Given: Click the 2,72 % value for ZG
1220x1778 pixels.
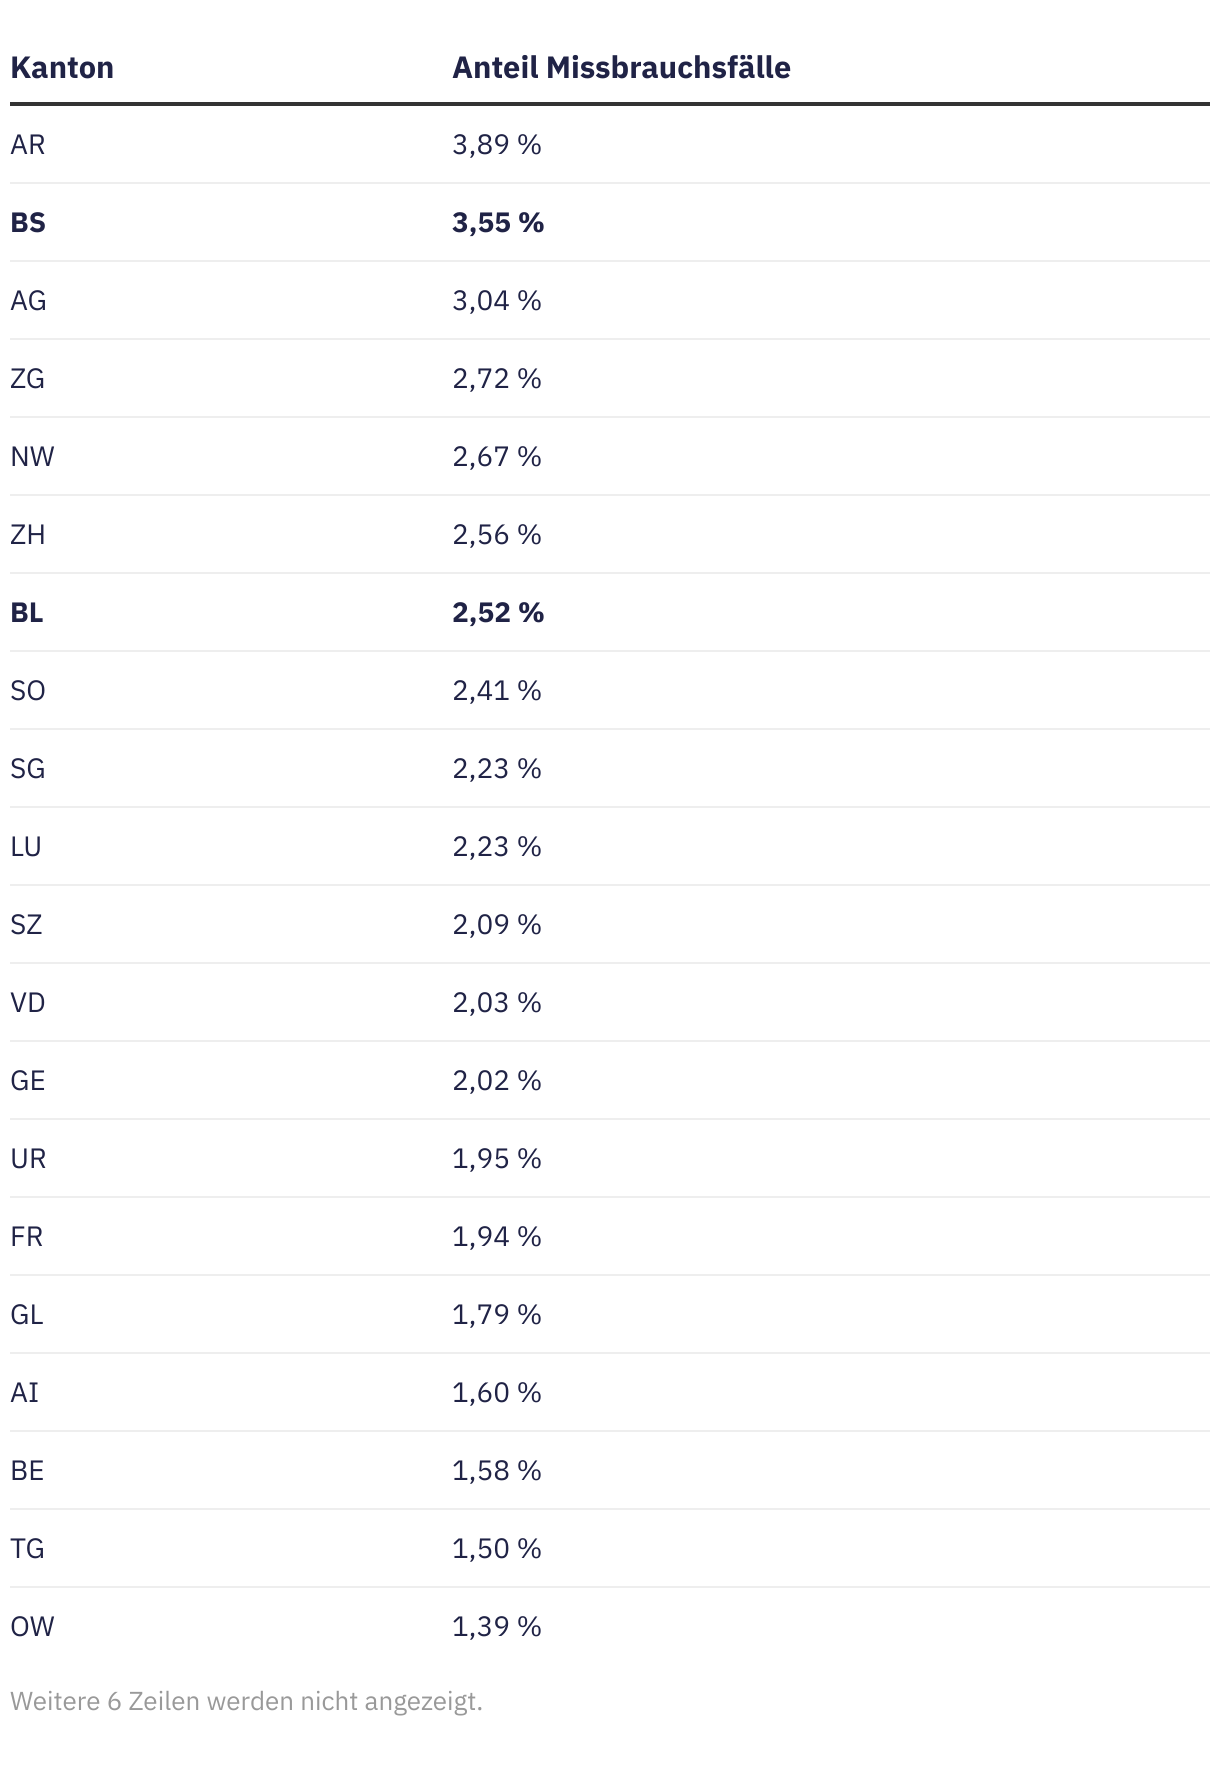Looking at the screenshot, I should point(496,379).
